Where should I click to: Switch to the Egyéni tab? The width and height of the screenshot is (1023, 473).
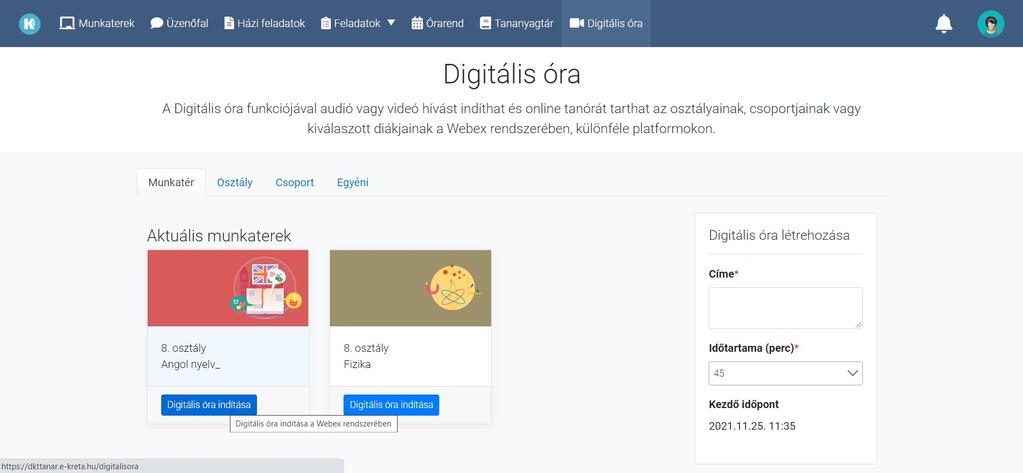[x=353, y=183]
